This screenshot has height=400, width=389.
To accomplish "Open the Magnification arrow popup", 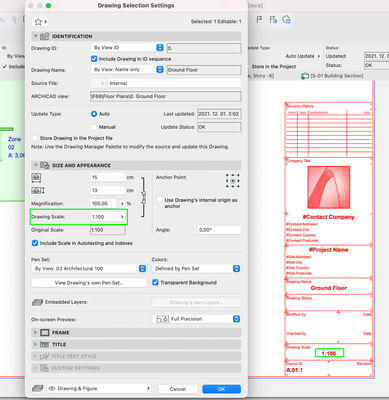I will [x=122, y=204].
